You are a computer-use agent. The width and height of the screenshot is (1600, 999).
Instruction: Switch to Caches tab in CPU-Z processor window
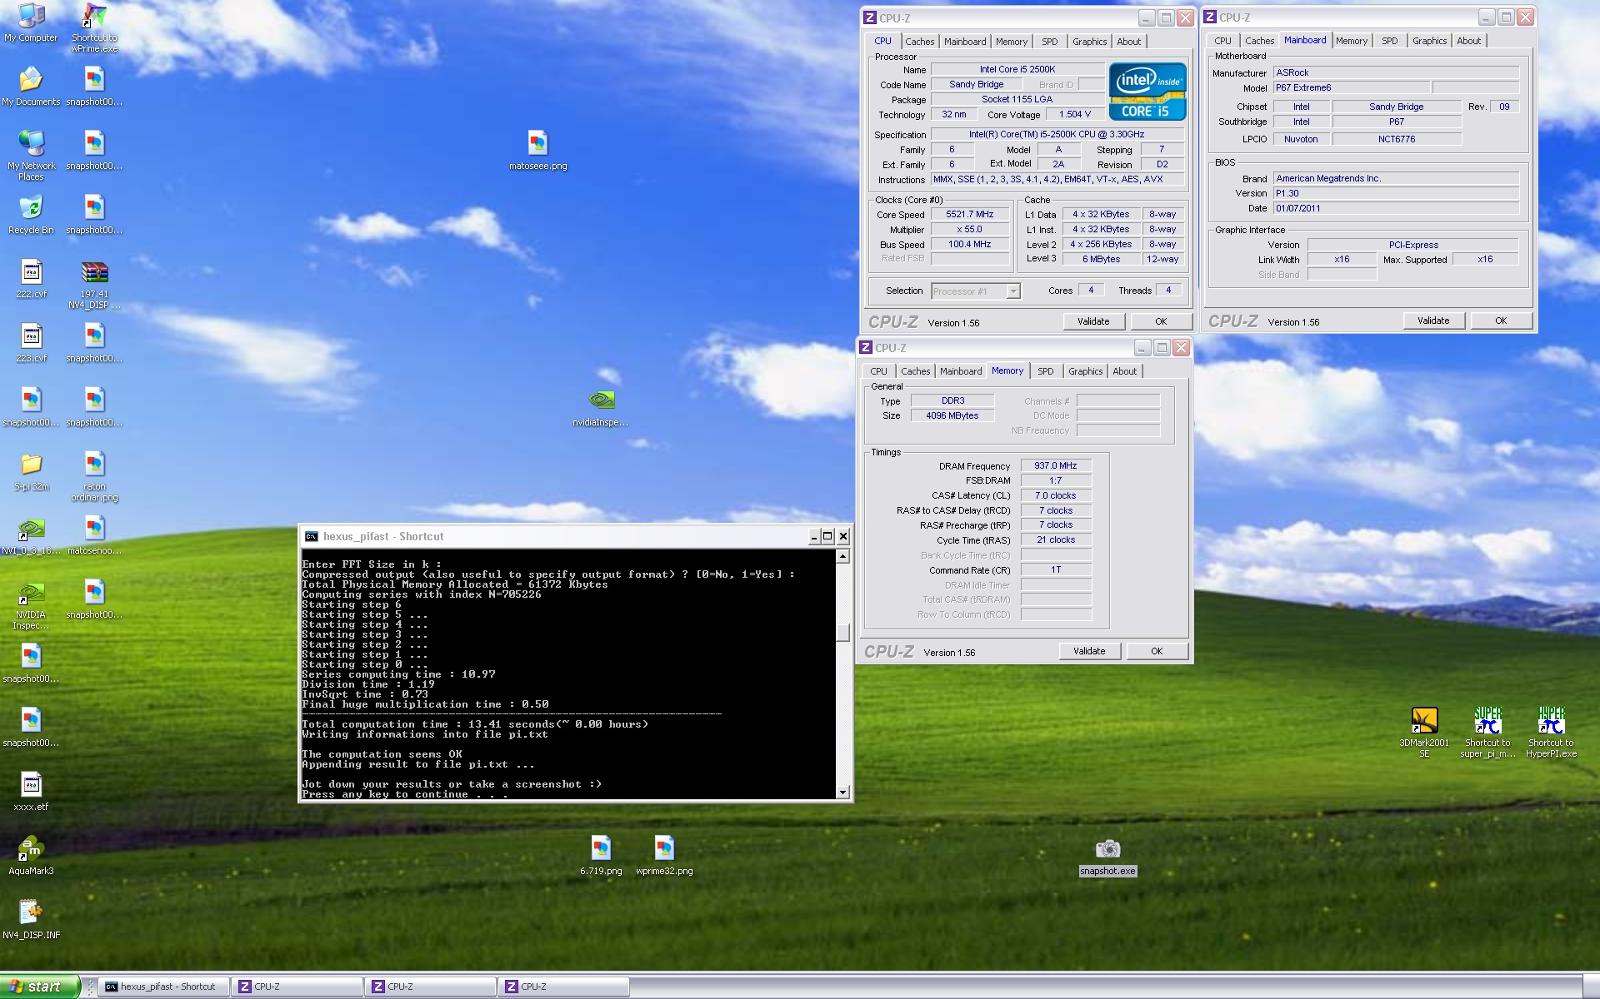tap(919, 41)
